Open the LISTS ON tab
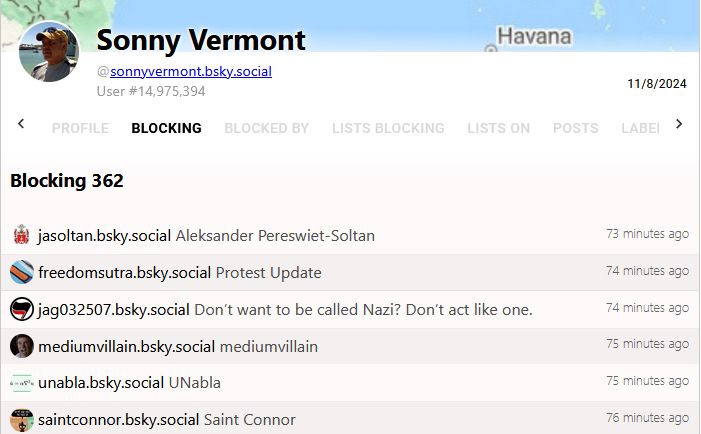This screenshot has height=434, width=701. [498, 128]
